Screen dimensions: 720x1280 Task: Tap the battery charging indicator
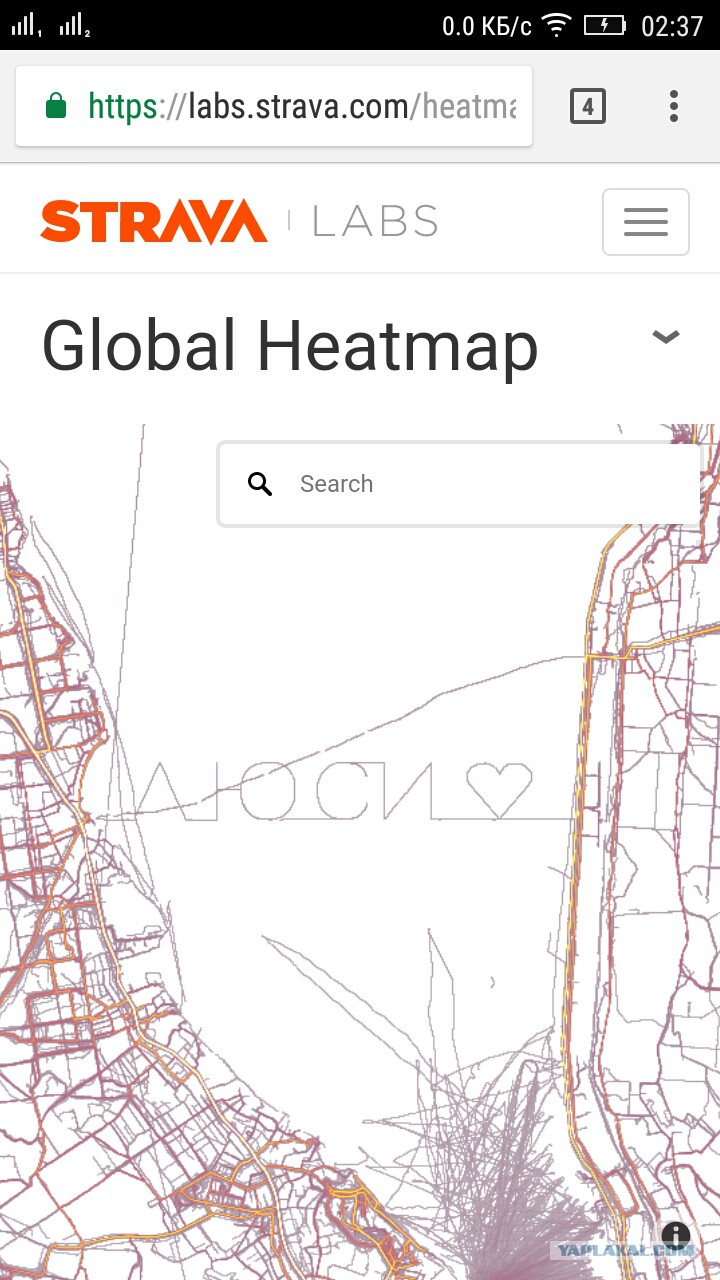pyautogui.click(x=604, y=25)
